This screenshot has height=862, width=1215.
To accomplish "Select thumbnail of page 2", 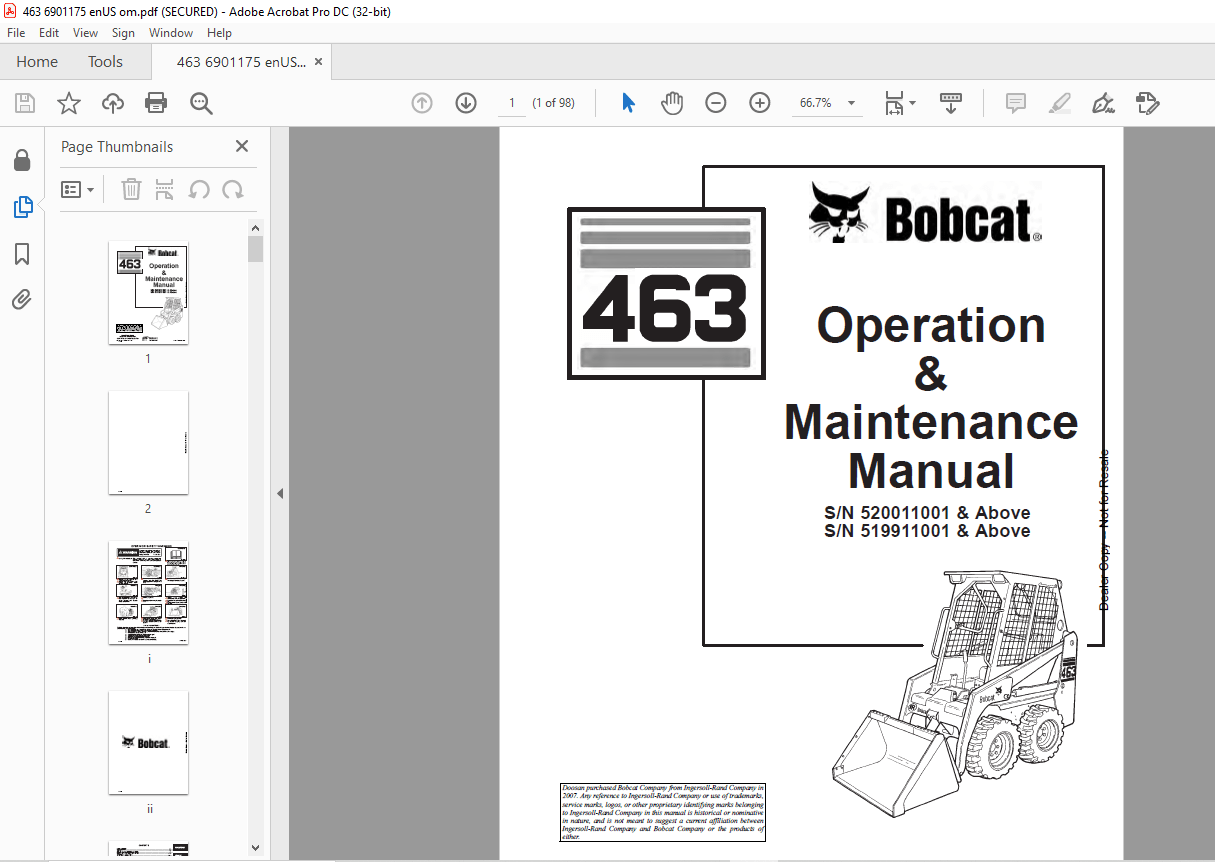I will (148, 443).
